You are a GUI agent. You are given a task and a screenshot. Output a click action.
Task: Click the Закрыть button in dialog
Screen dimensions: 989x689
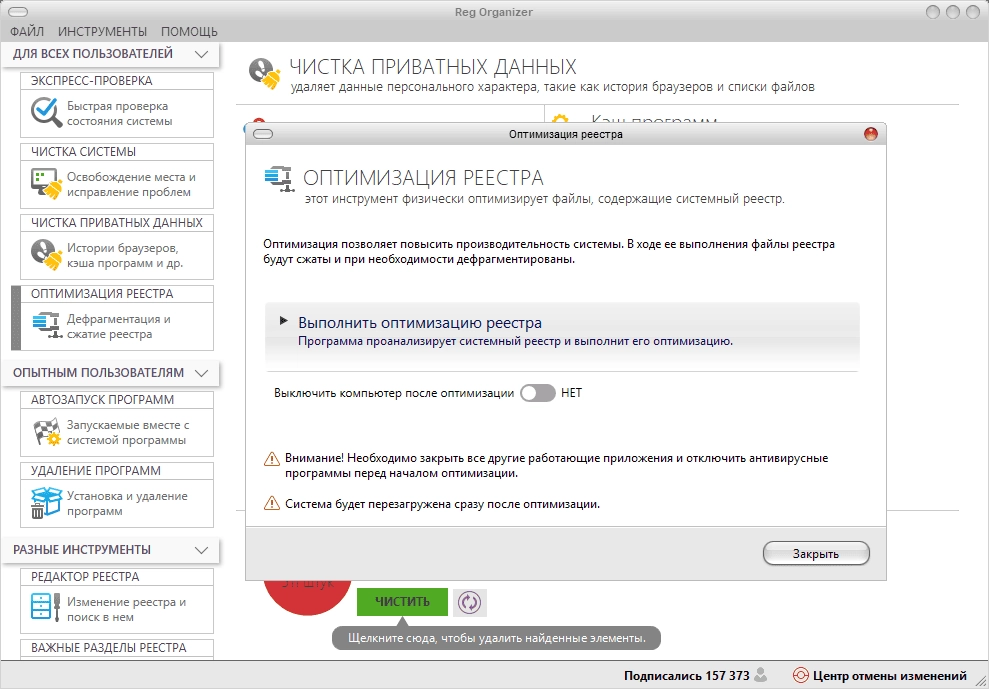click(816, 554)
